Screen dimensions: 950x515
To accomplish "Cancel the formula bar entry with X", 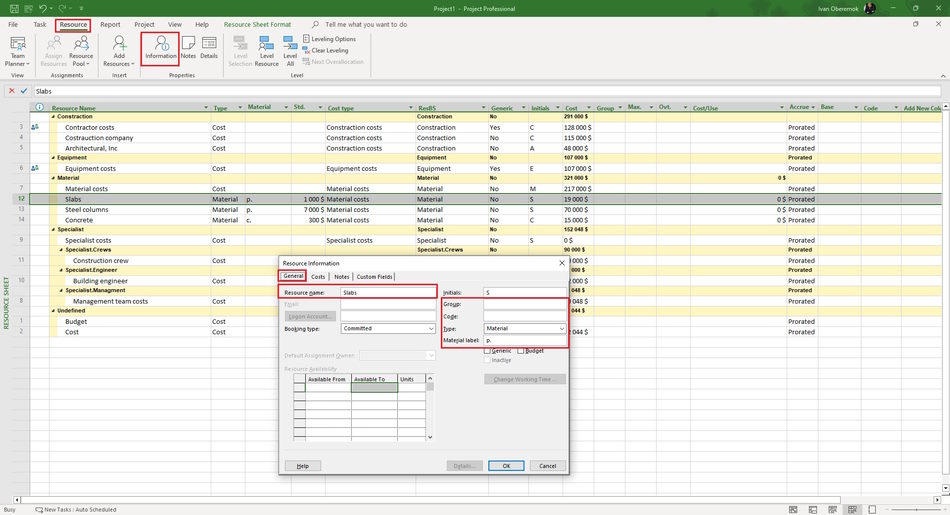I will [x=11, y=91].
